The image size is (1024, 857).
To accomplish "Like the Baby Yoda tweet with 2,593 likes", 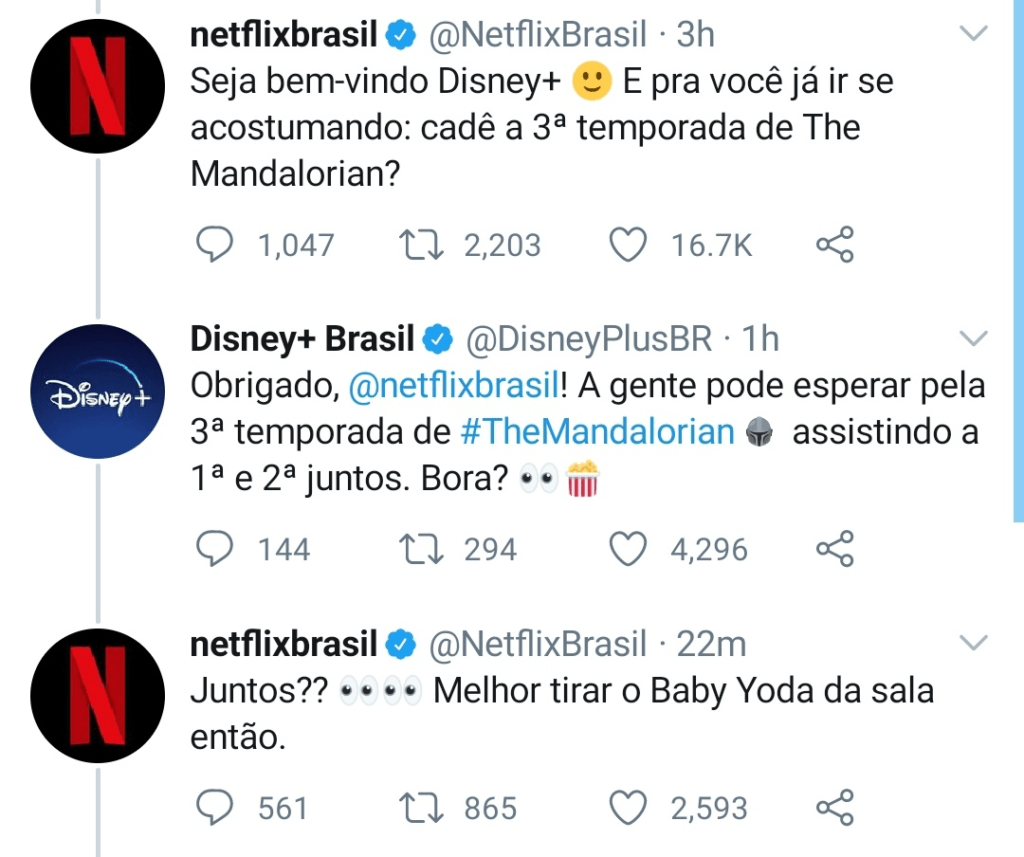I will 628,807.
